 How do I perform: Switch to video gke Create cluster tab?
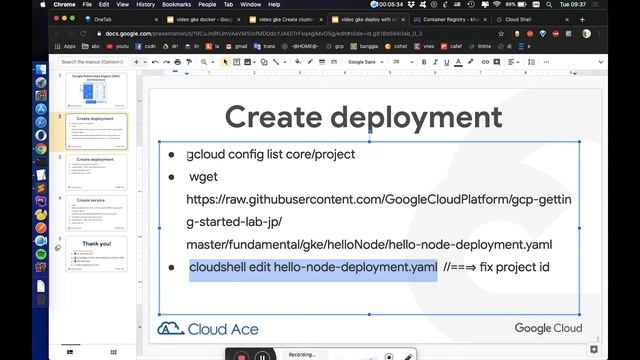pyautogui.click(x=285, y=19)
